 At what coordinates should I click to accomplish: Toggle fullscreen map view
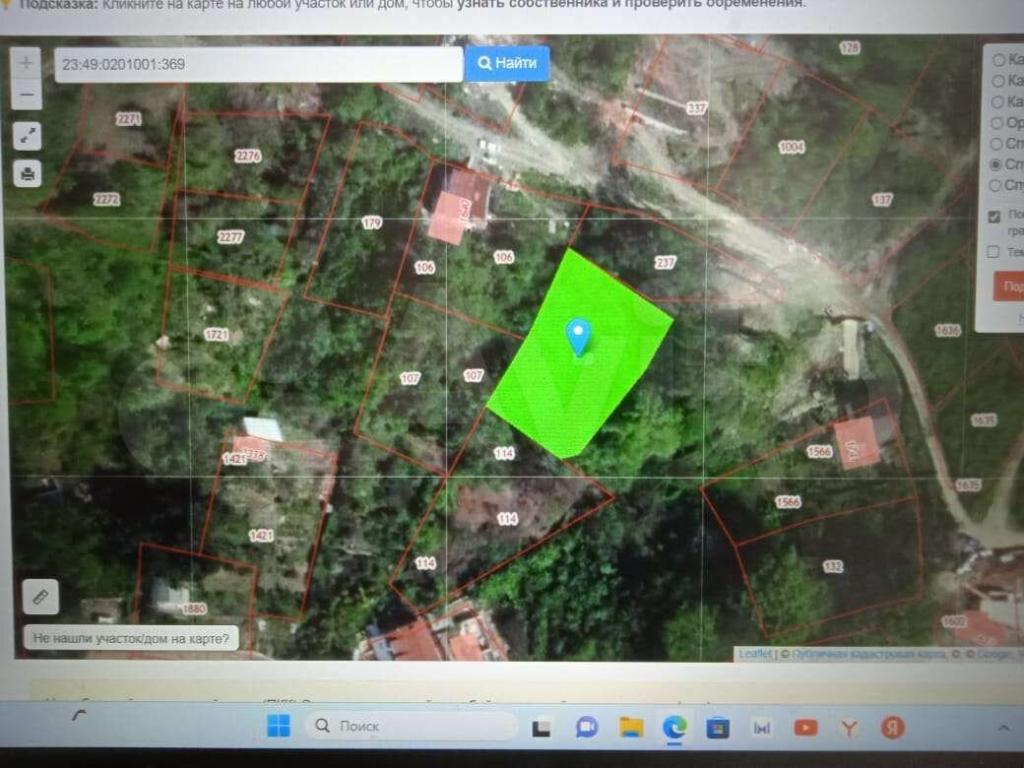coord(27,135)
